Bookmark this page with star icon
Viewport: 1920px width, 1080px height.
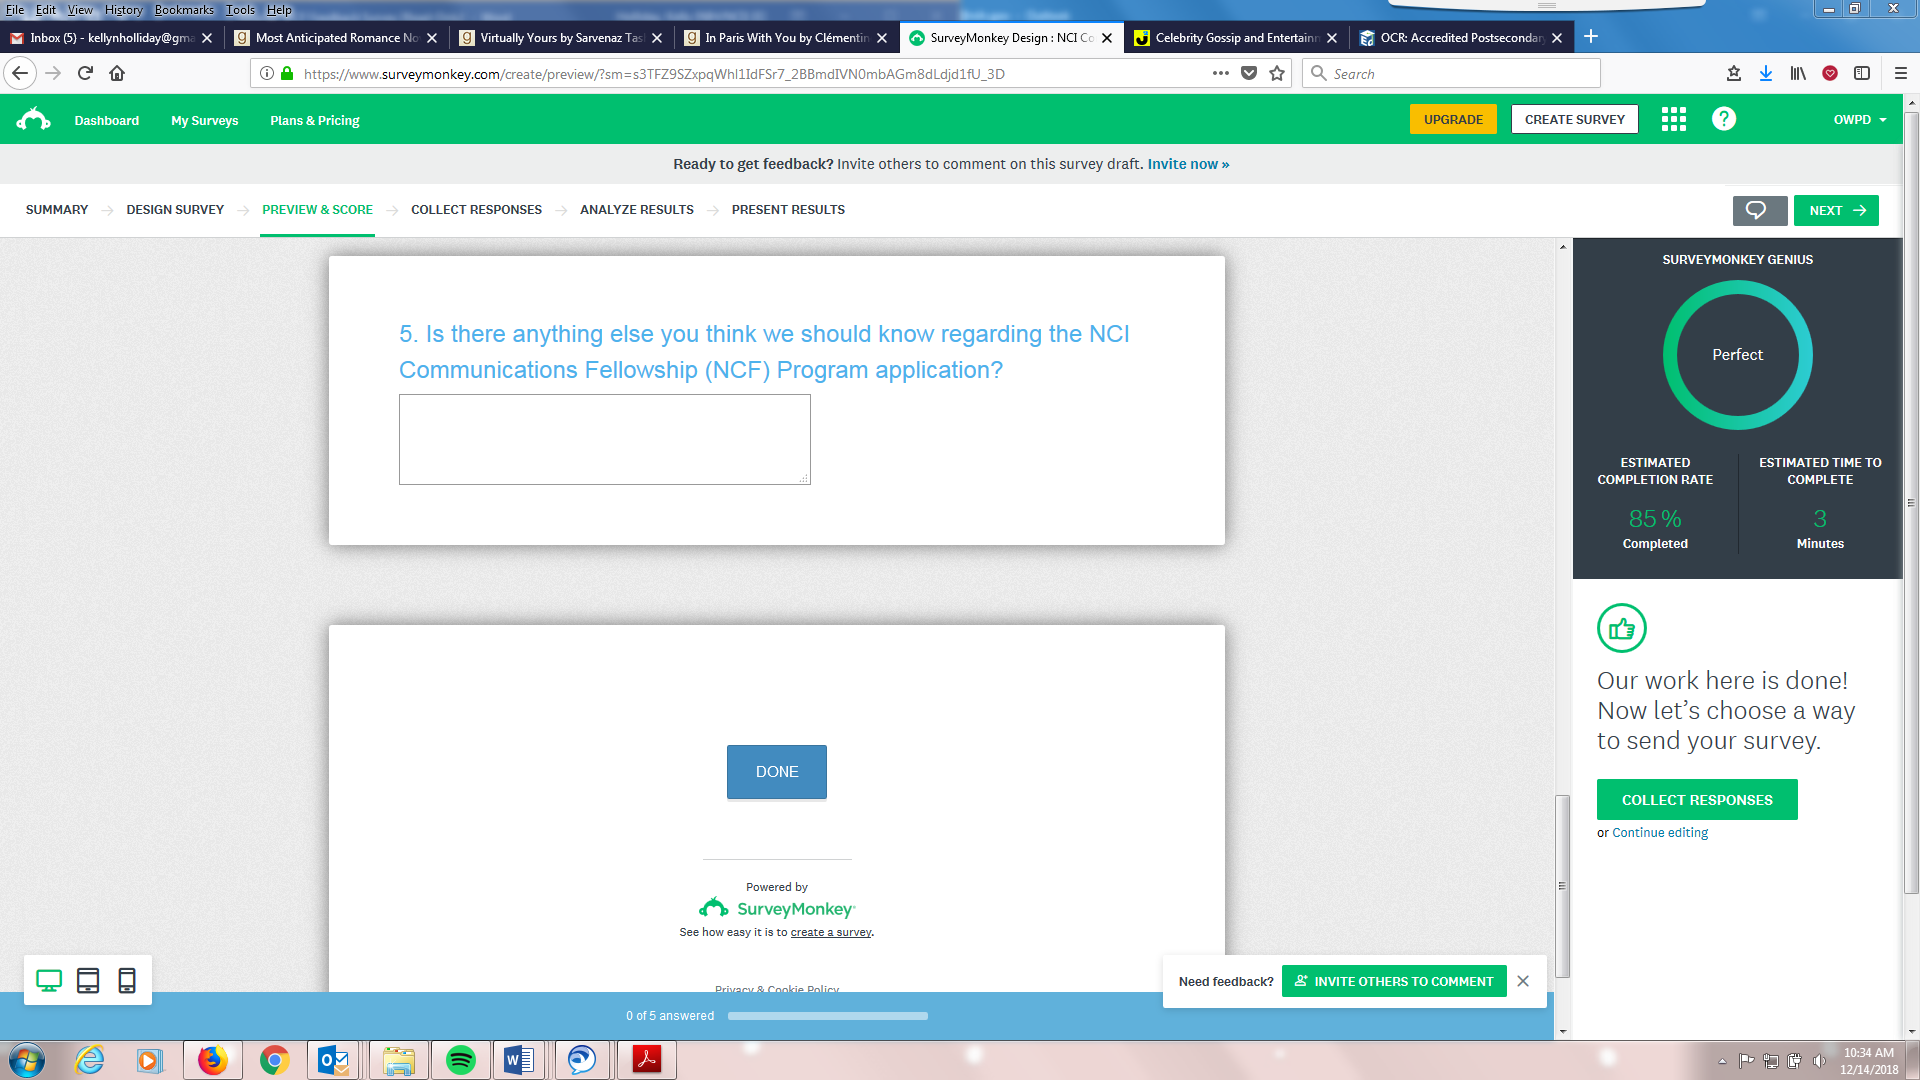tap(1277, 73)
